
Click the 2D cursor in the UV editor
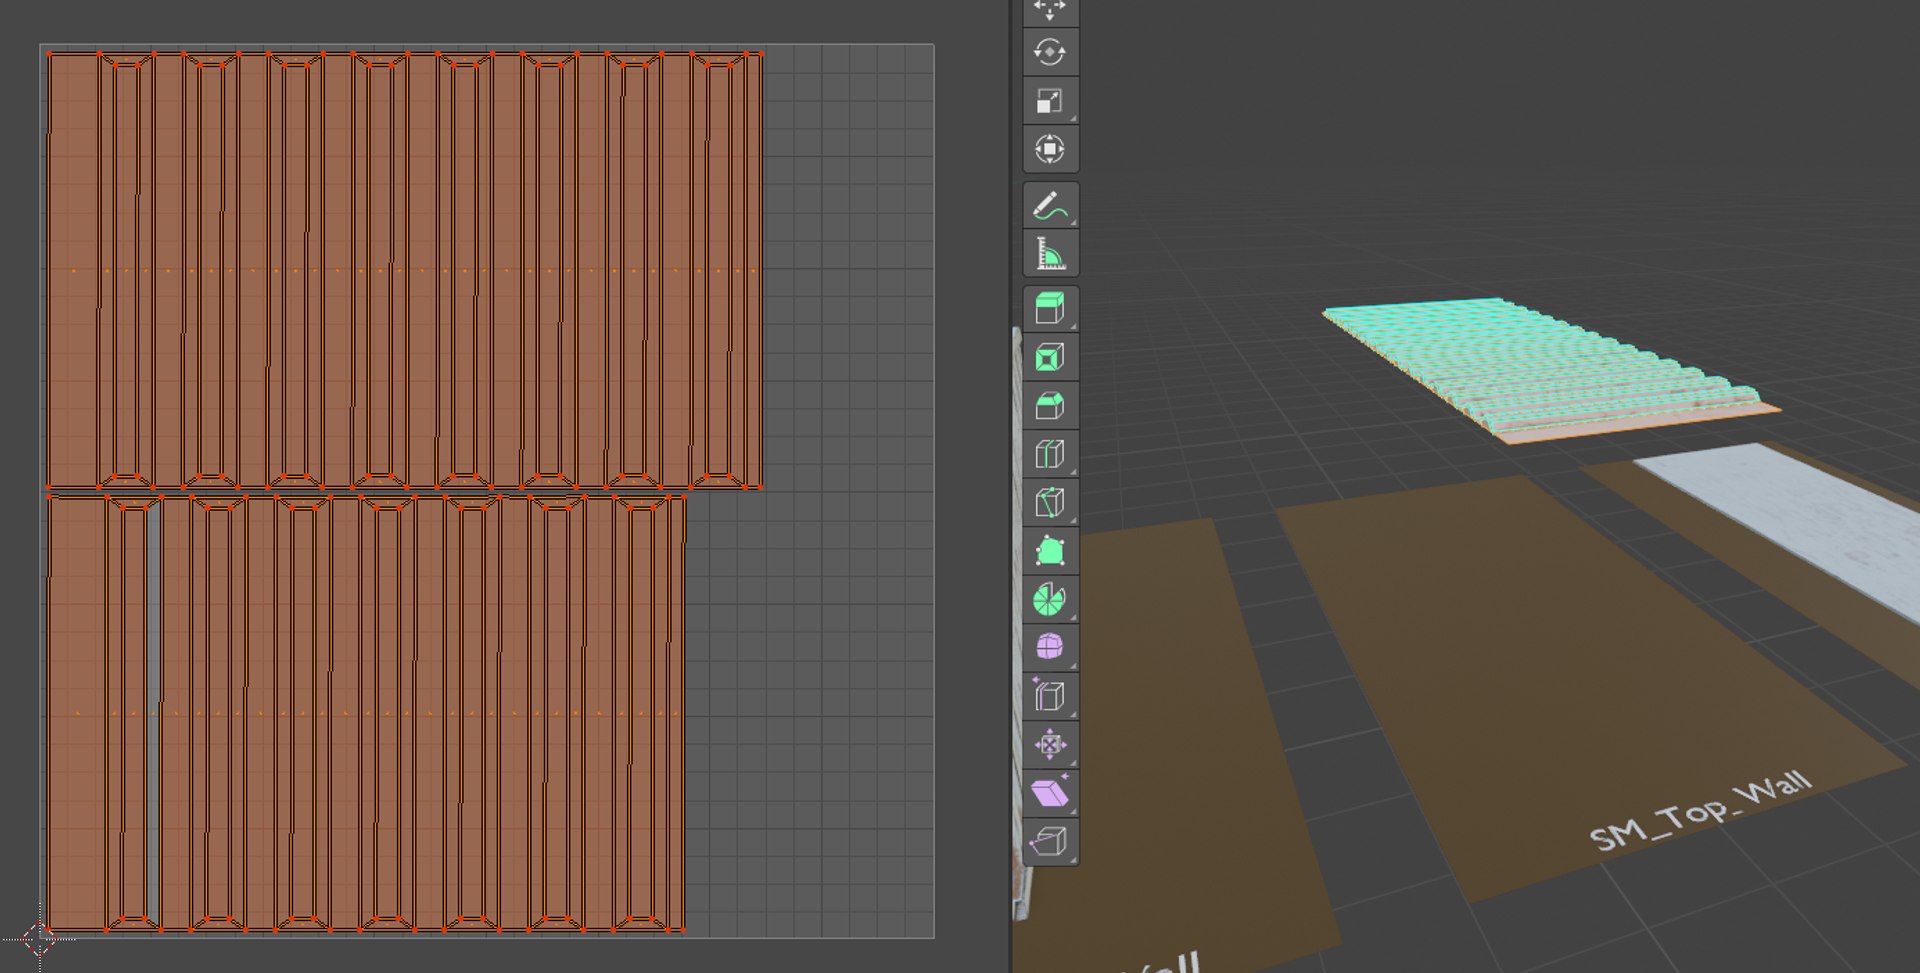click(39, 938)
